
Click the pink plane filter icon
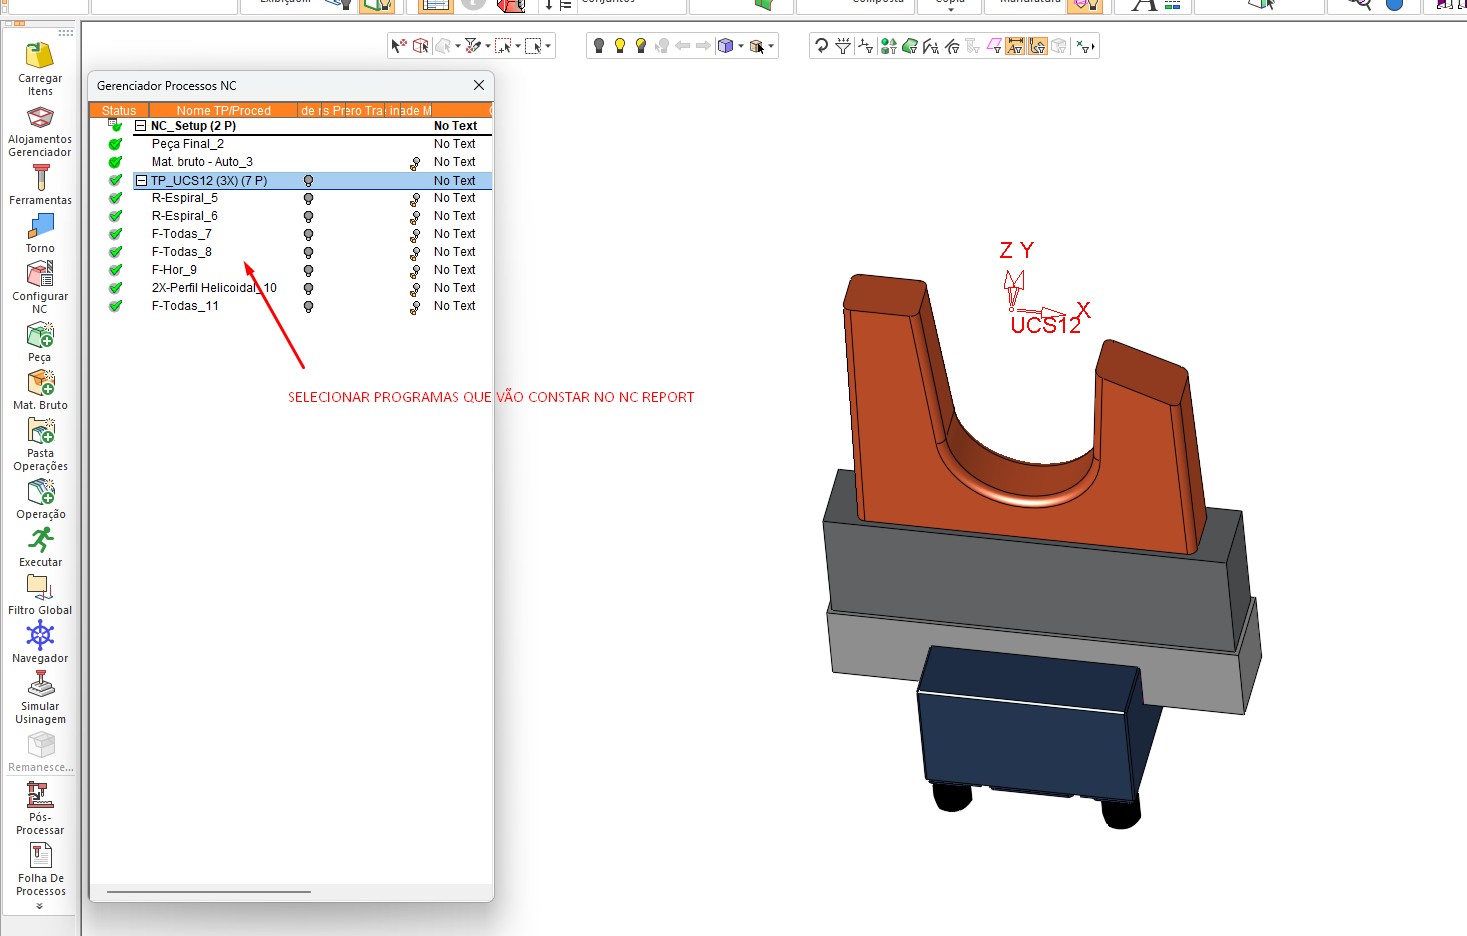click(x=994, y=46)
